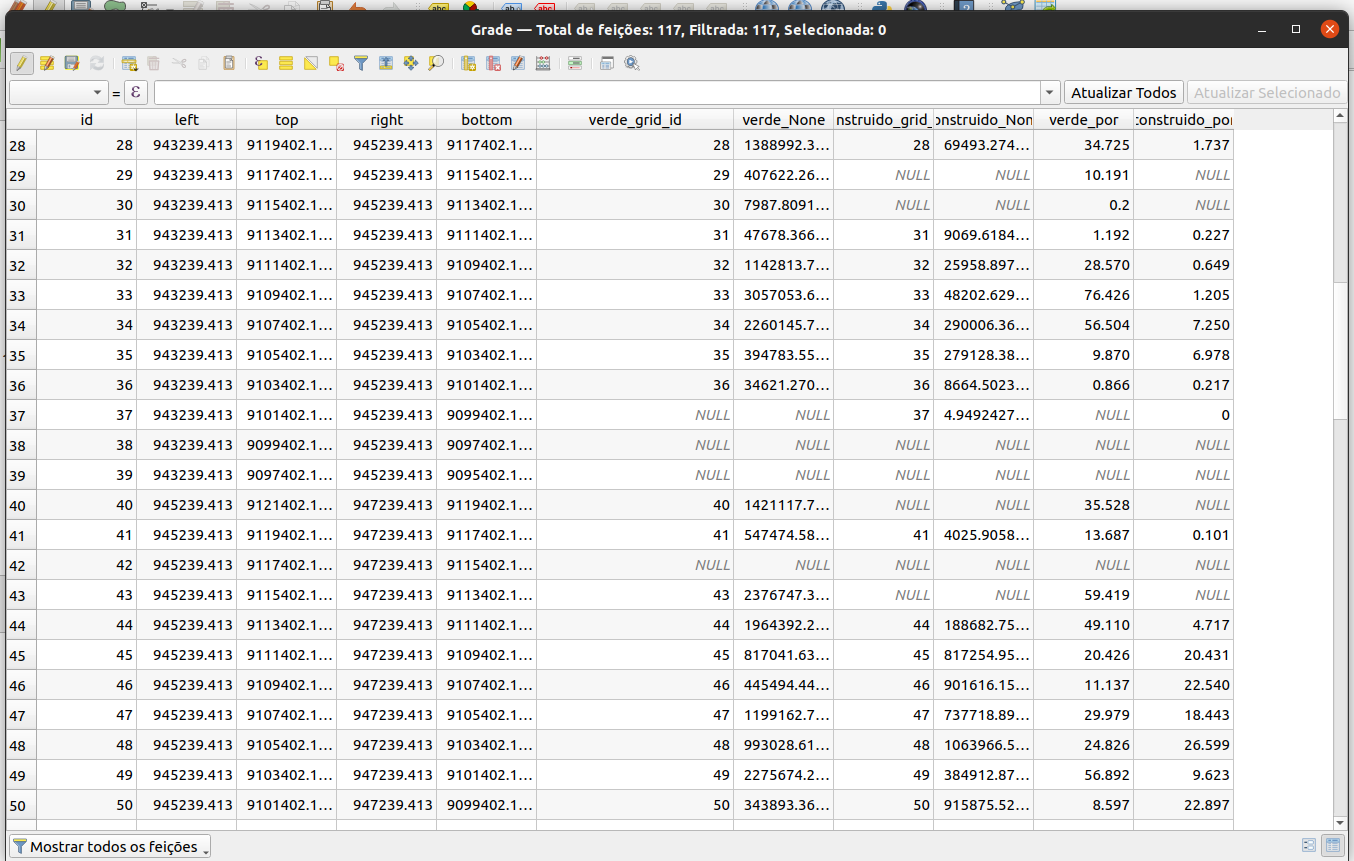Select row 45 via its row header
This screenshot has height=861, width=1354.
(x=21, y=655)
